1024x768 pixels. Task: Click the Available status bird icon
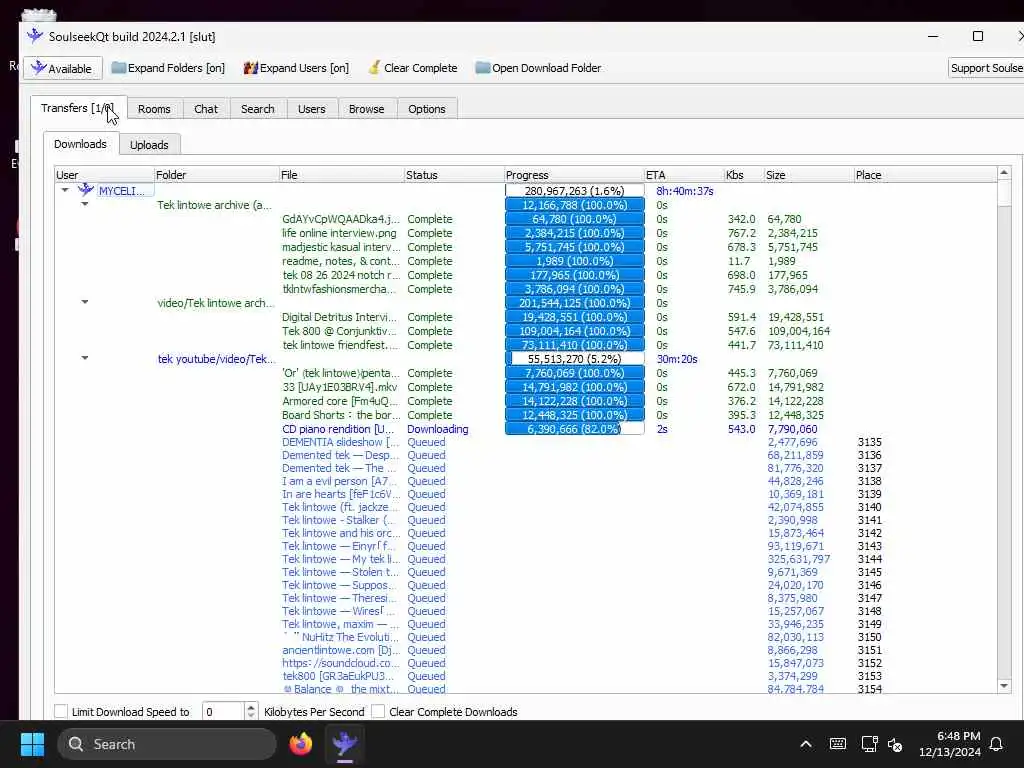click(39, 67)
